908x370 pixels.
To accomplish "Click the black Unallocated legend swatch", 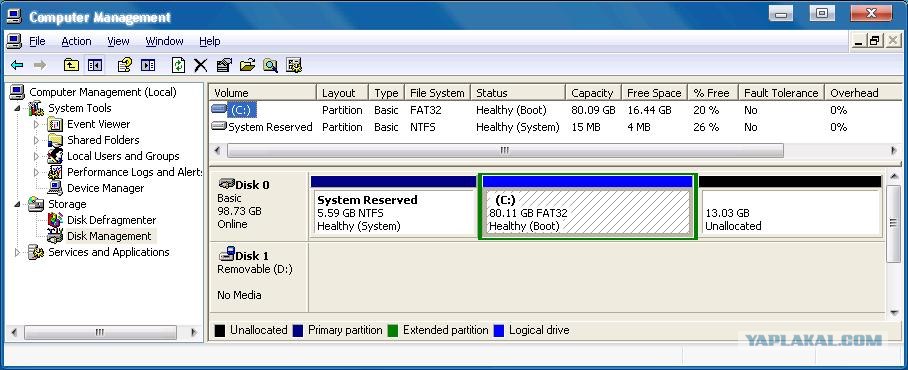I will coord(219,331).
